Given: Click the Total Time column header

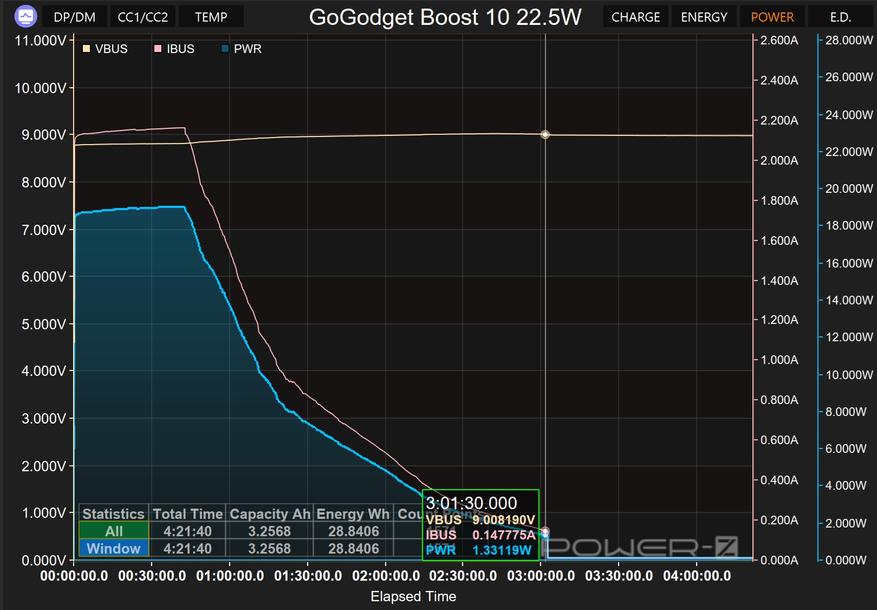Looking at the screenshot, I should 187,514.
